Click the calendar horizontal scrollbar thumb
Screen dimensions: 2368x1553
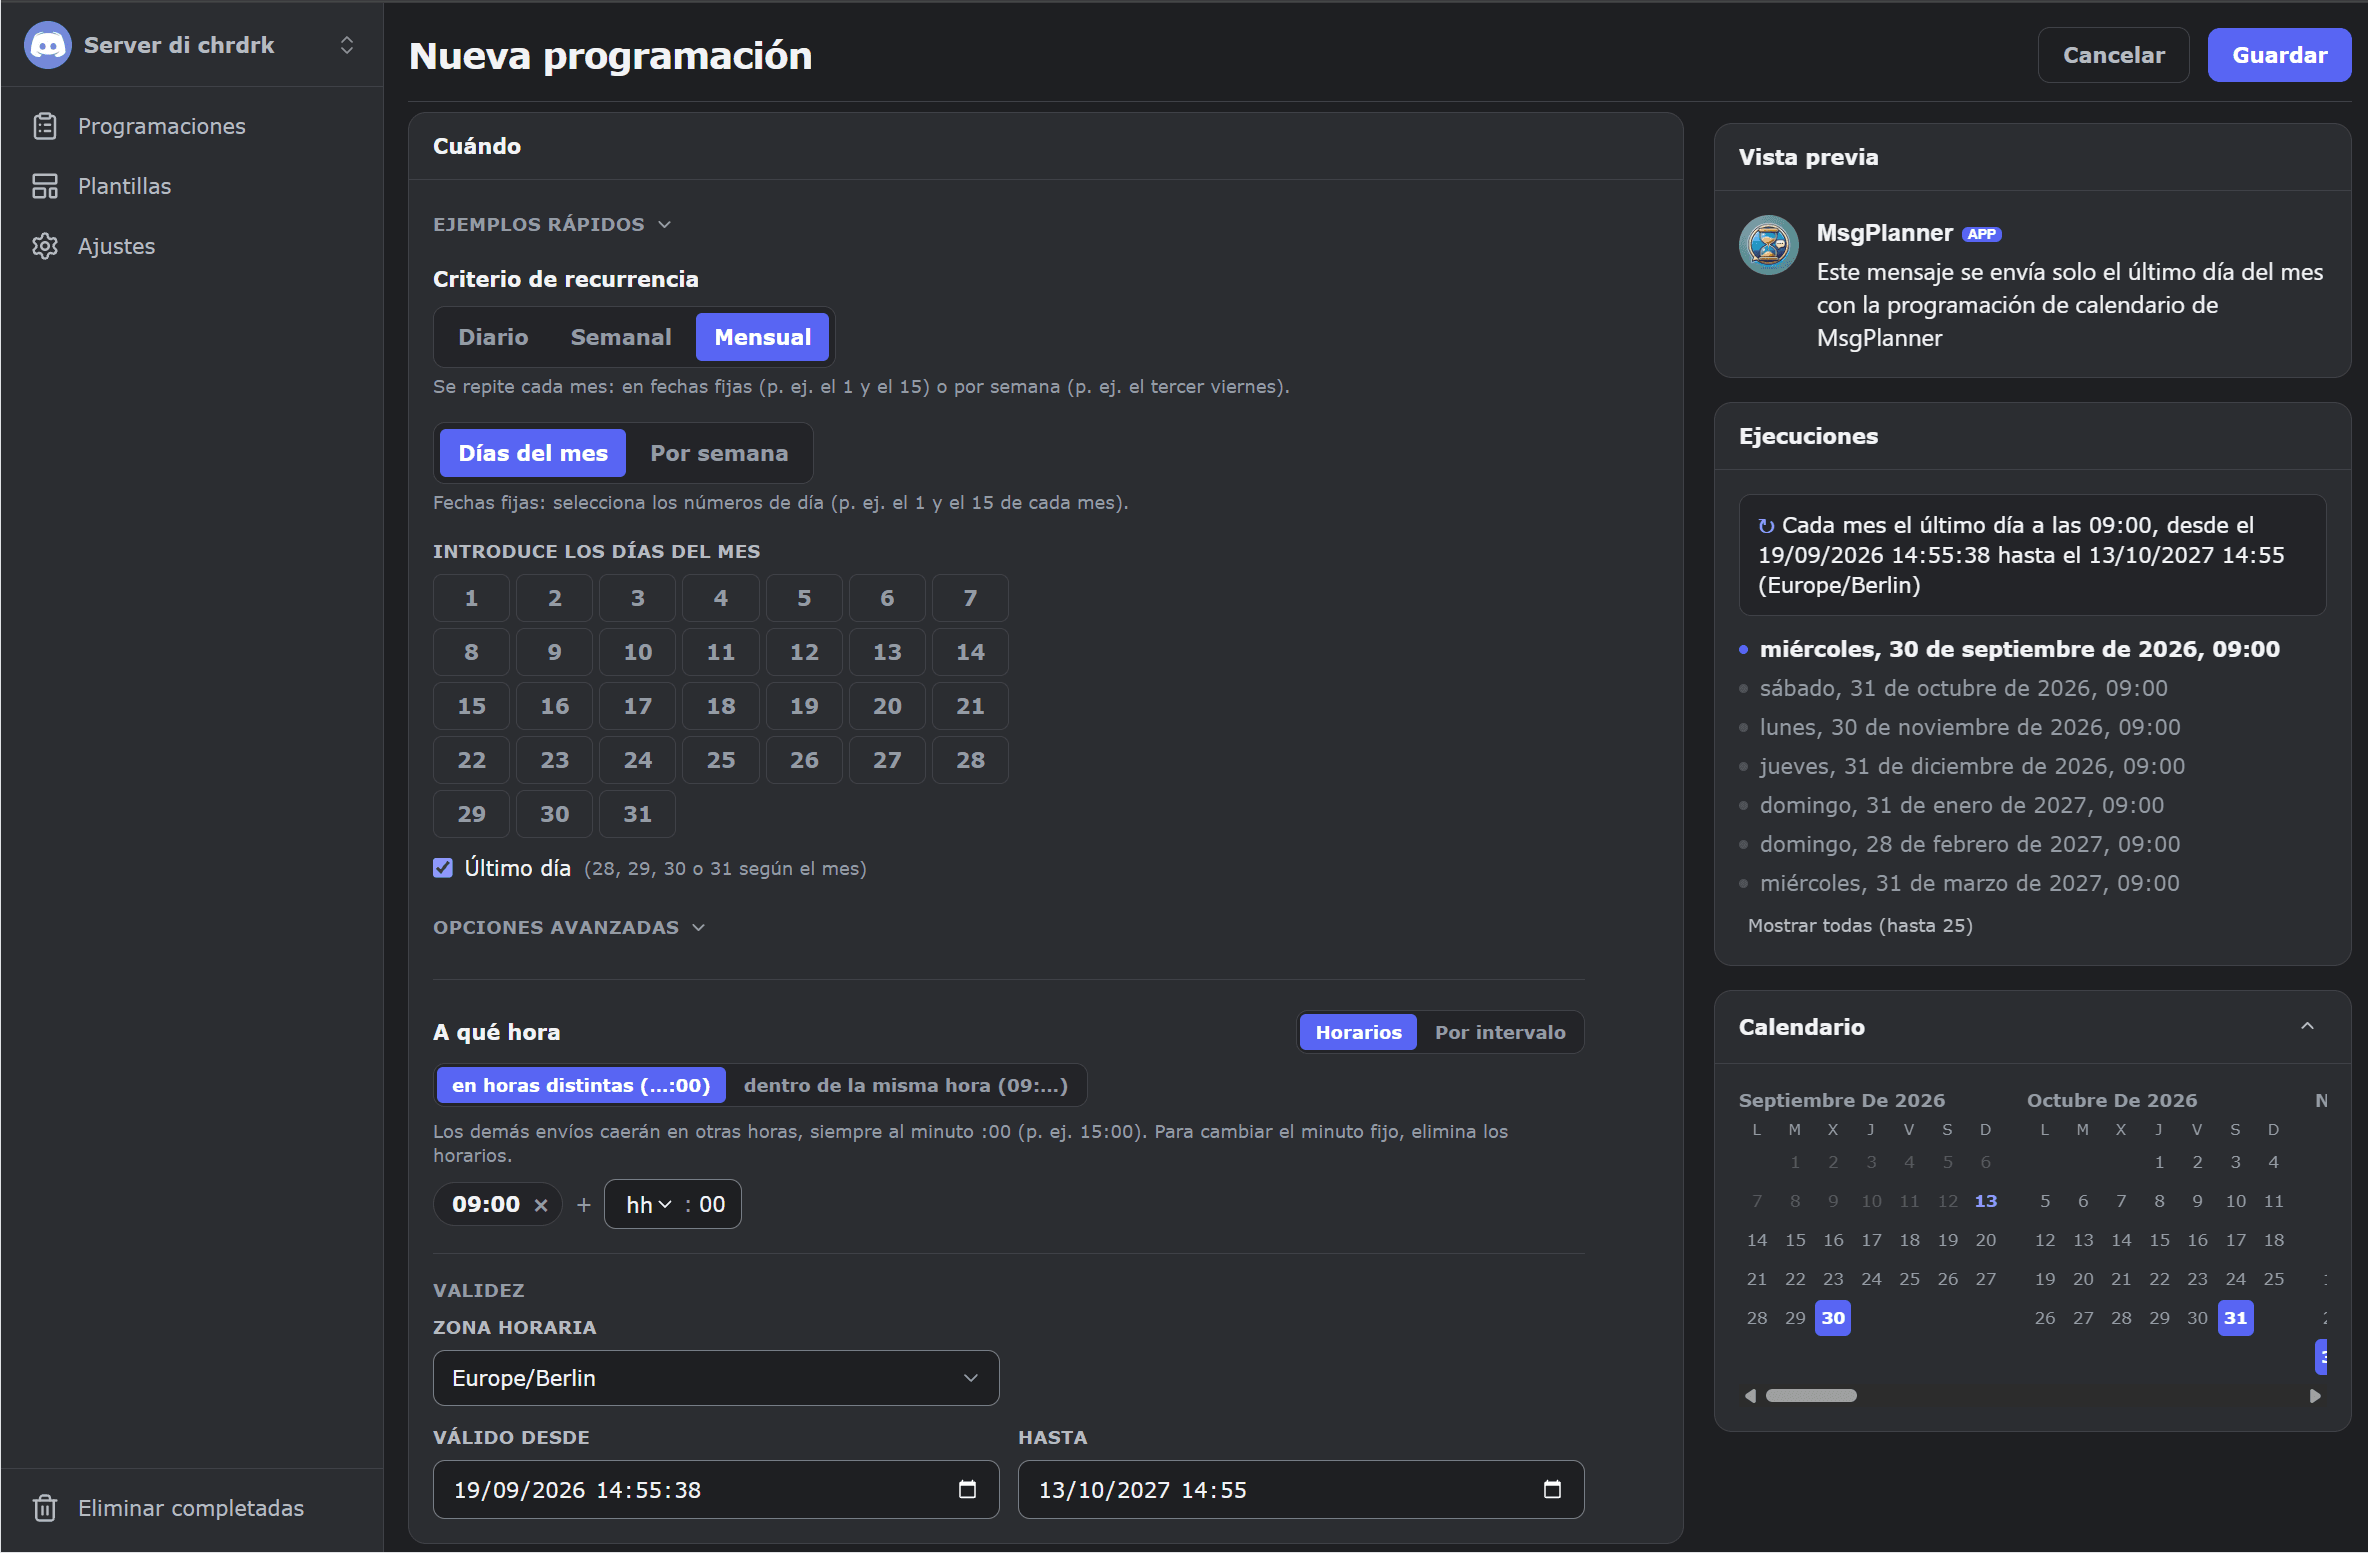pos(1811,1395)
